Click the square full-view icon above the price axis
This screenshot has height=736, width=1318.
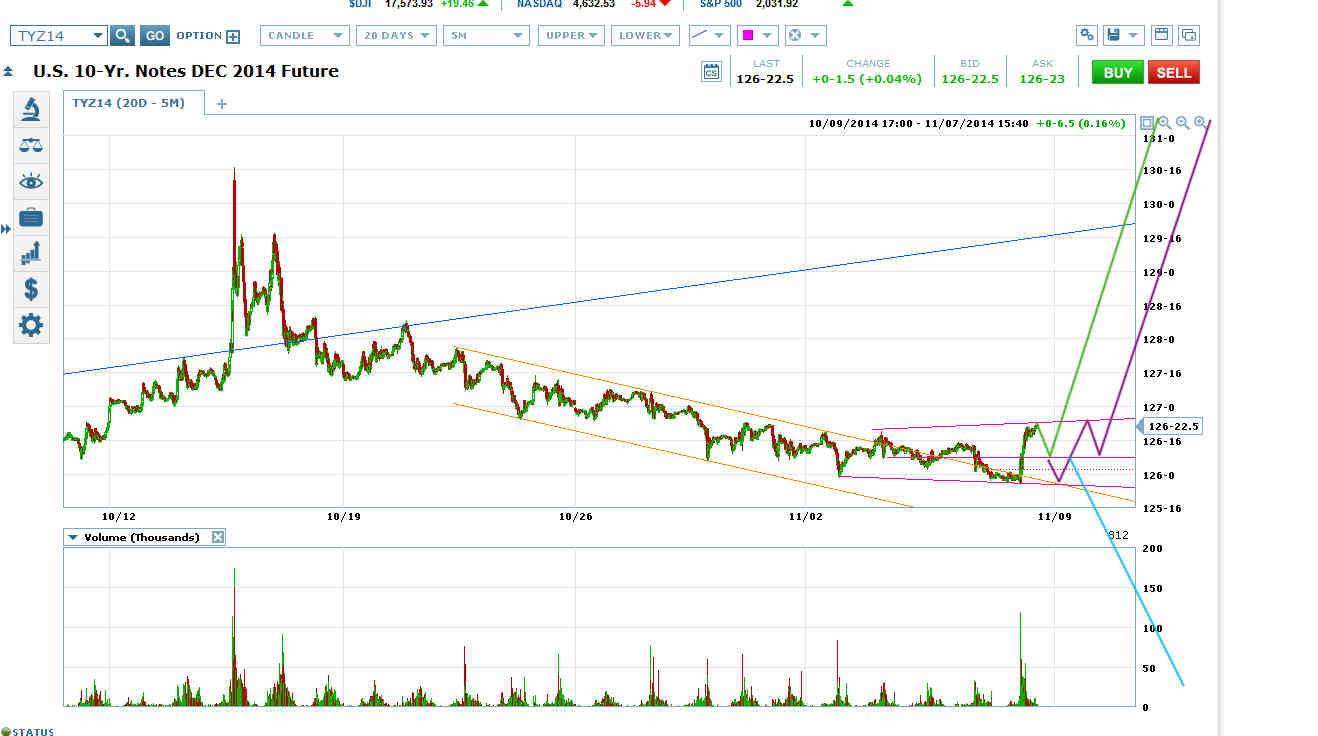[1147, 123]
